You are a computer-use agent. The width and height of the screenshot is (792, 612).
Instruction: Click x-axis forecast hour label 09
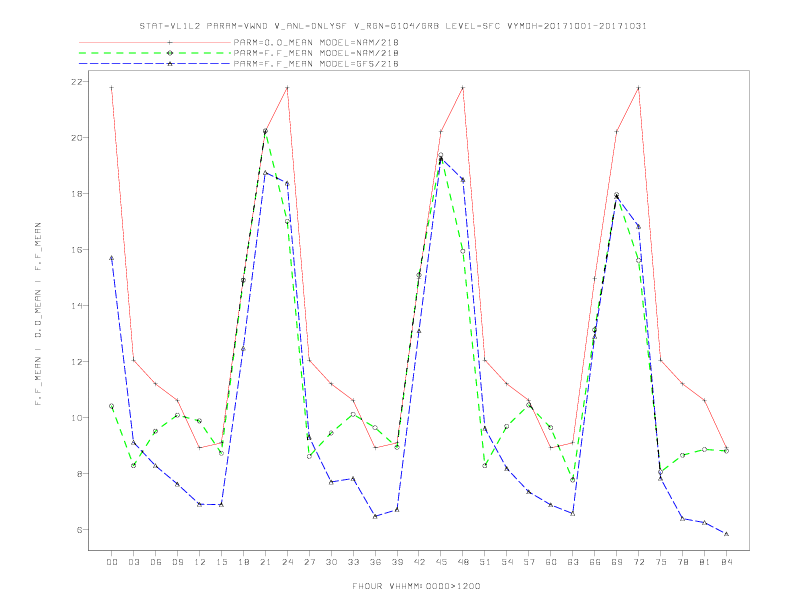177,562
